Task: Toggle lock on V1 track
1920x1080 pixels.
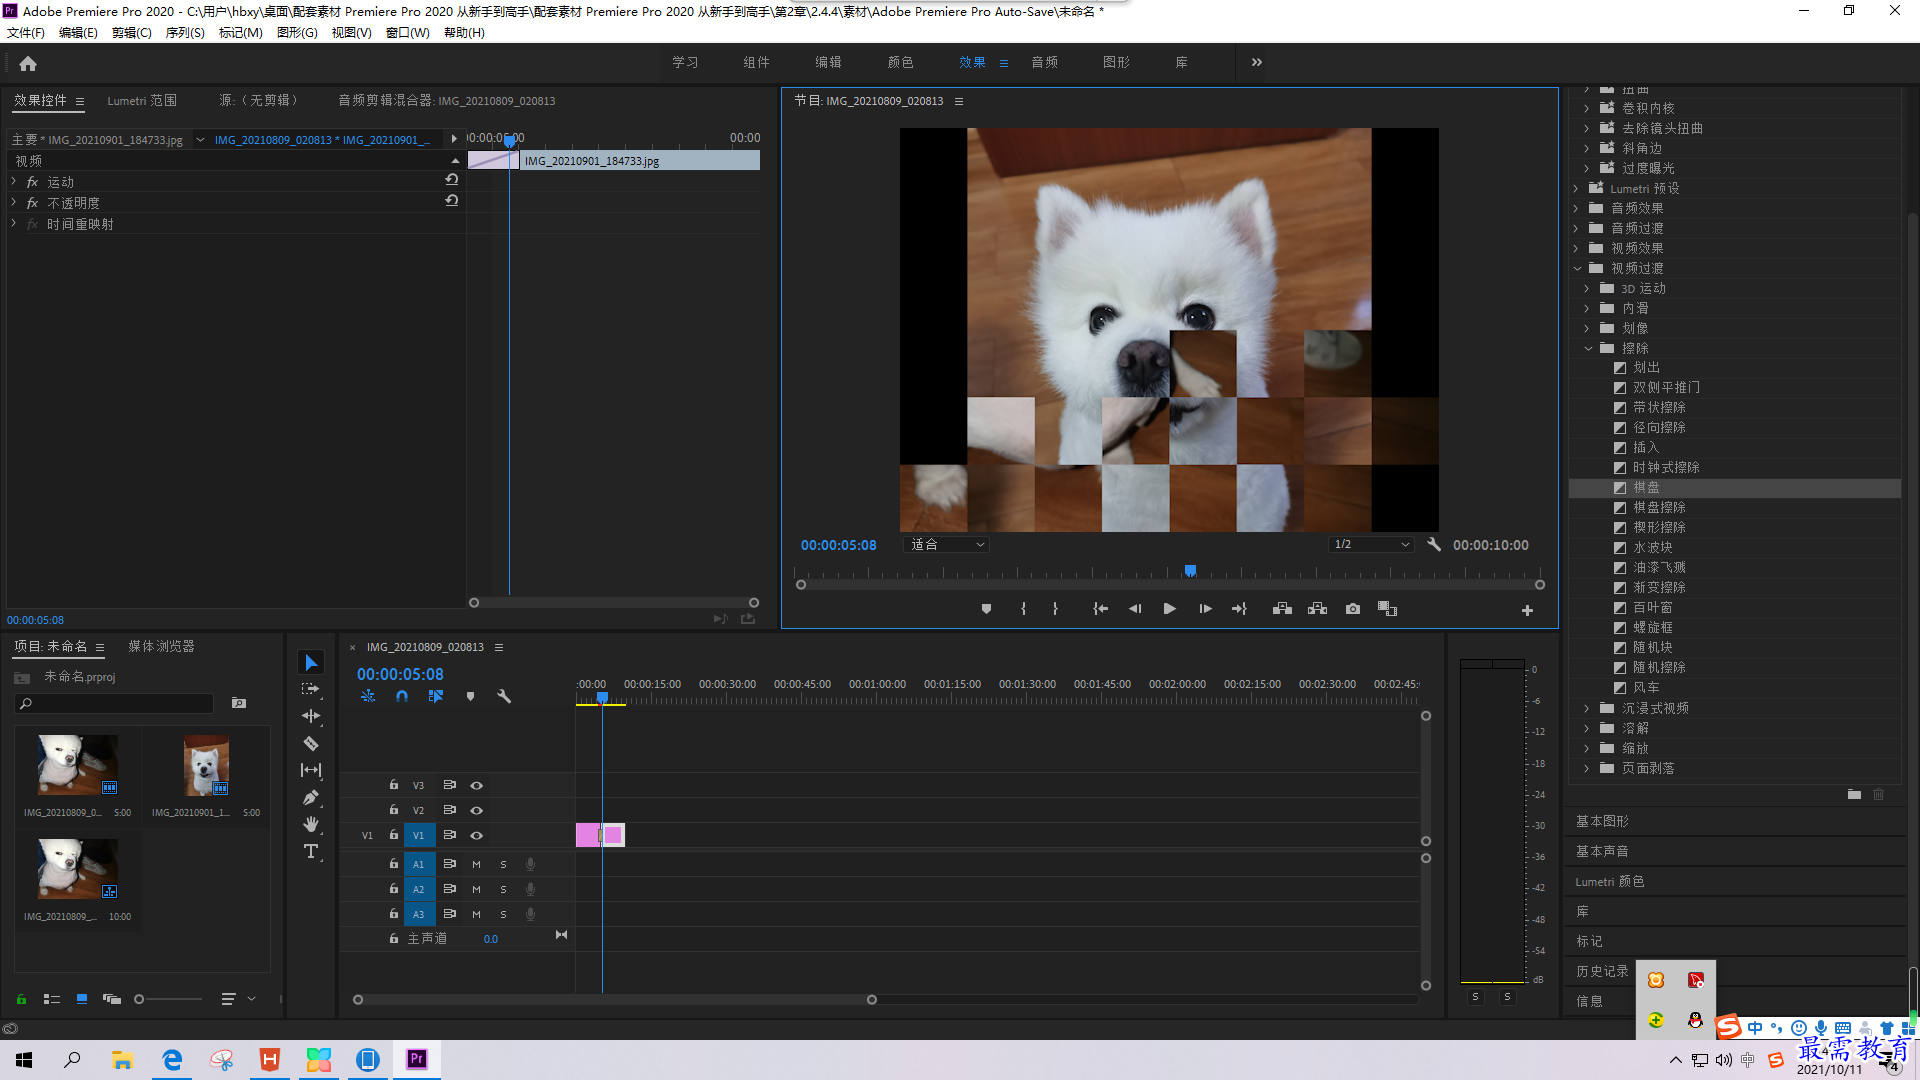Action: click(x=394, y=835)
